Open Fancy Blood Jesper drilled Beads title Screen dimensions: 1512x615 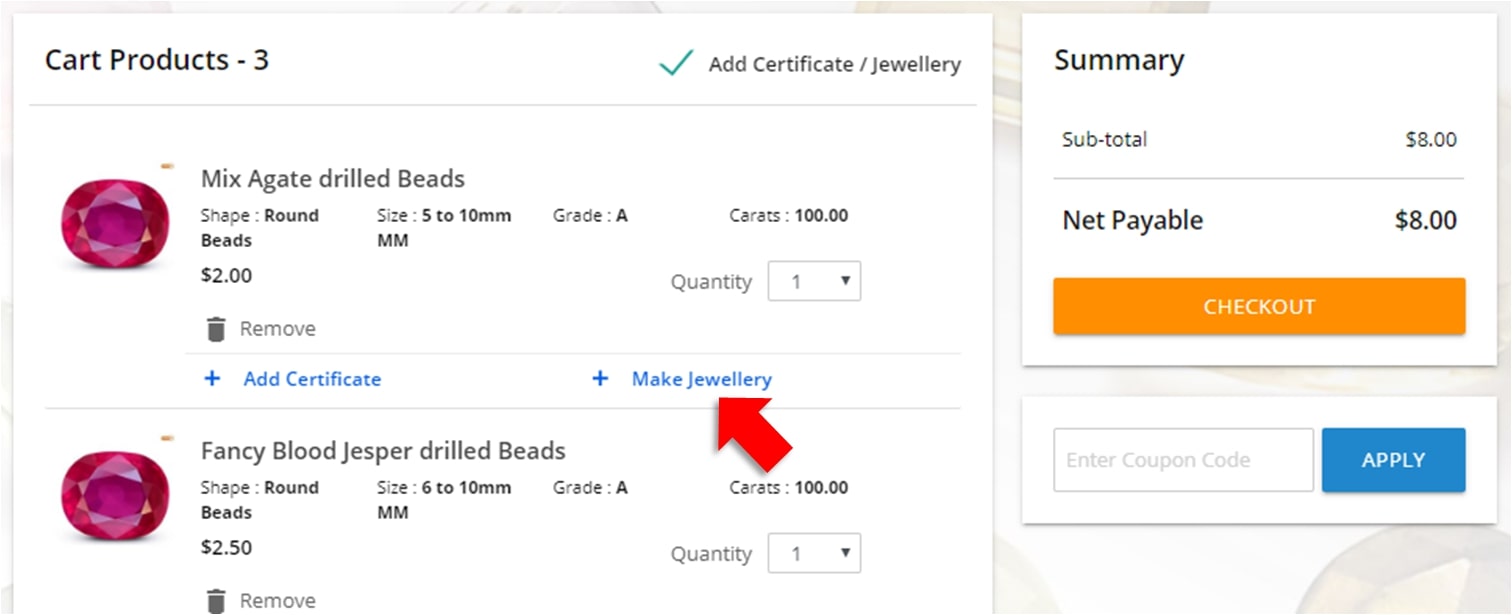click(x=383, y=451)
